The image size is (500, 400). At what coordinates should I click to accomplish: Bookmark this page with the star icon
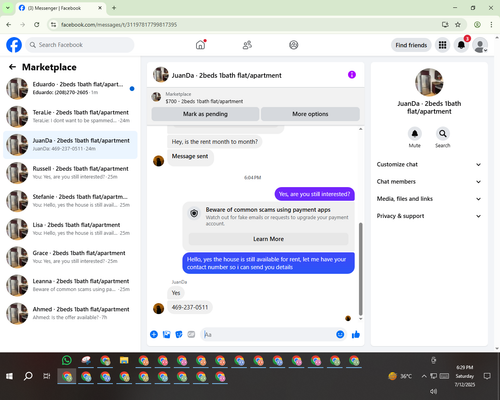coord(458,25)
